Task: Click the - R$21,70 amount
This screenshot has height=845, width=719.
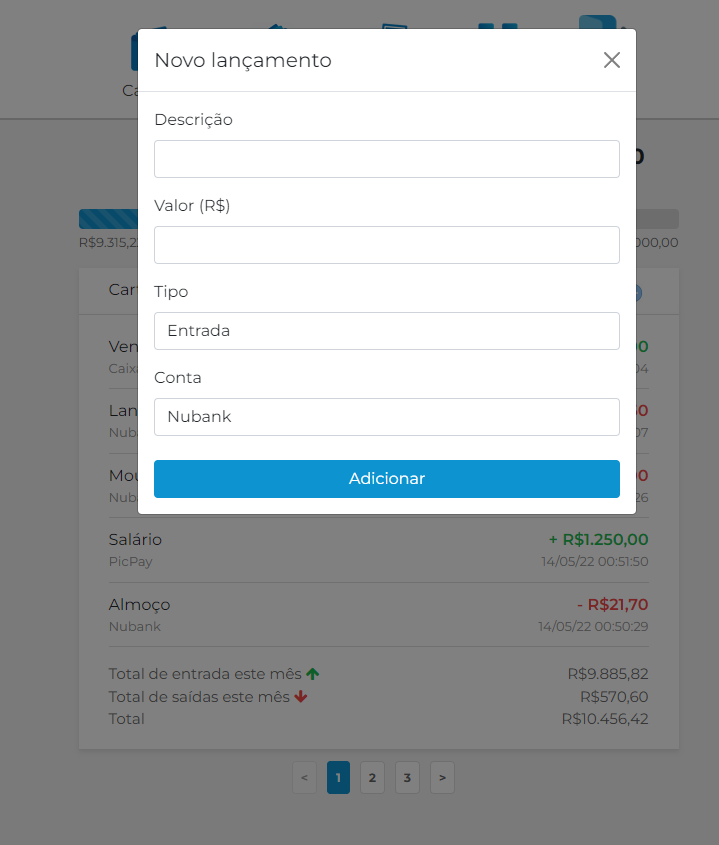Action: pyautogui.click(x=612, y=605)
